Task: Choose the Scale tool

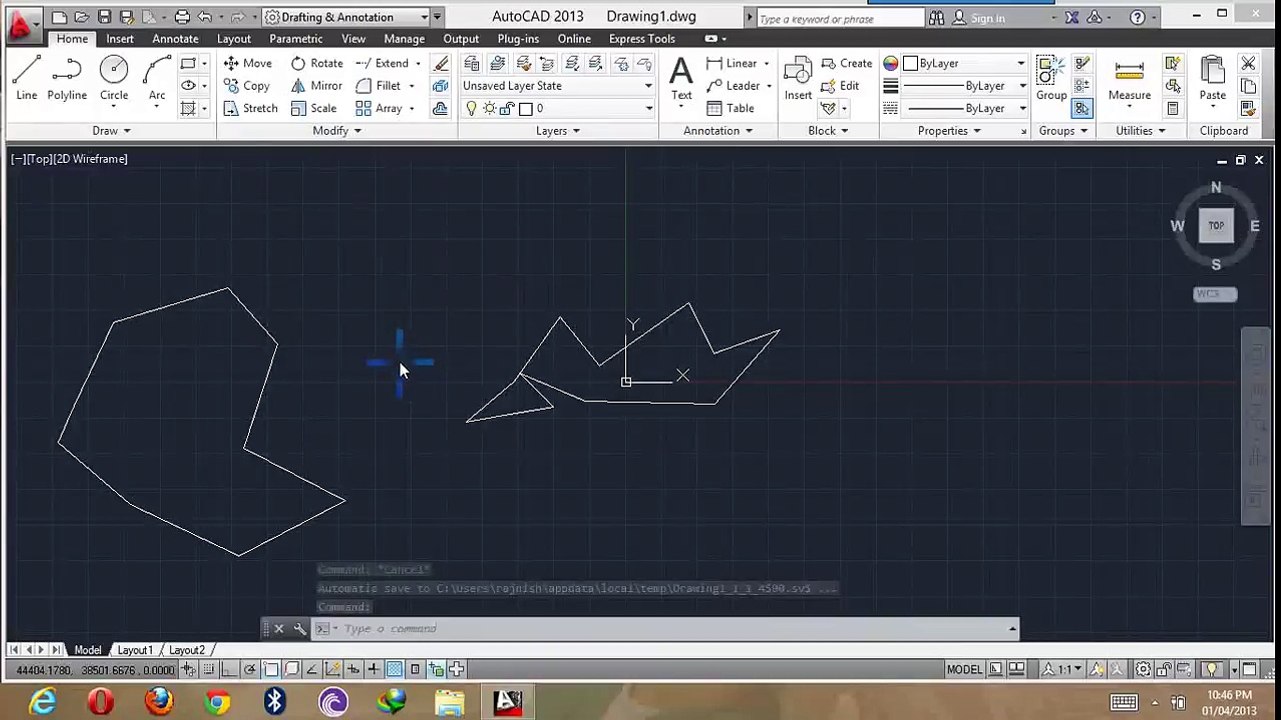Action: click(314, 108)
